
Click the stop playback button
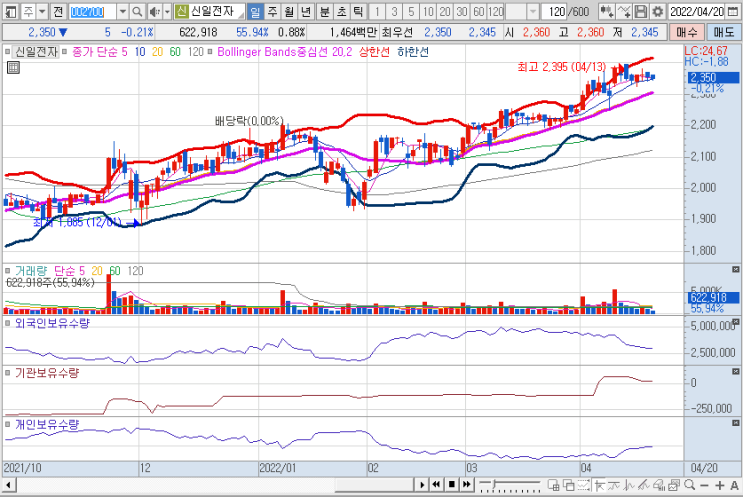[452, 485]
